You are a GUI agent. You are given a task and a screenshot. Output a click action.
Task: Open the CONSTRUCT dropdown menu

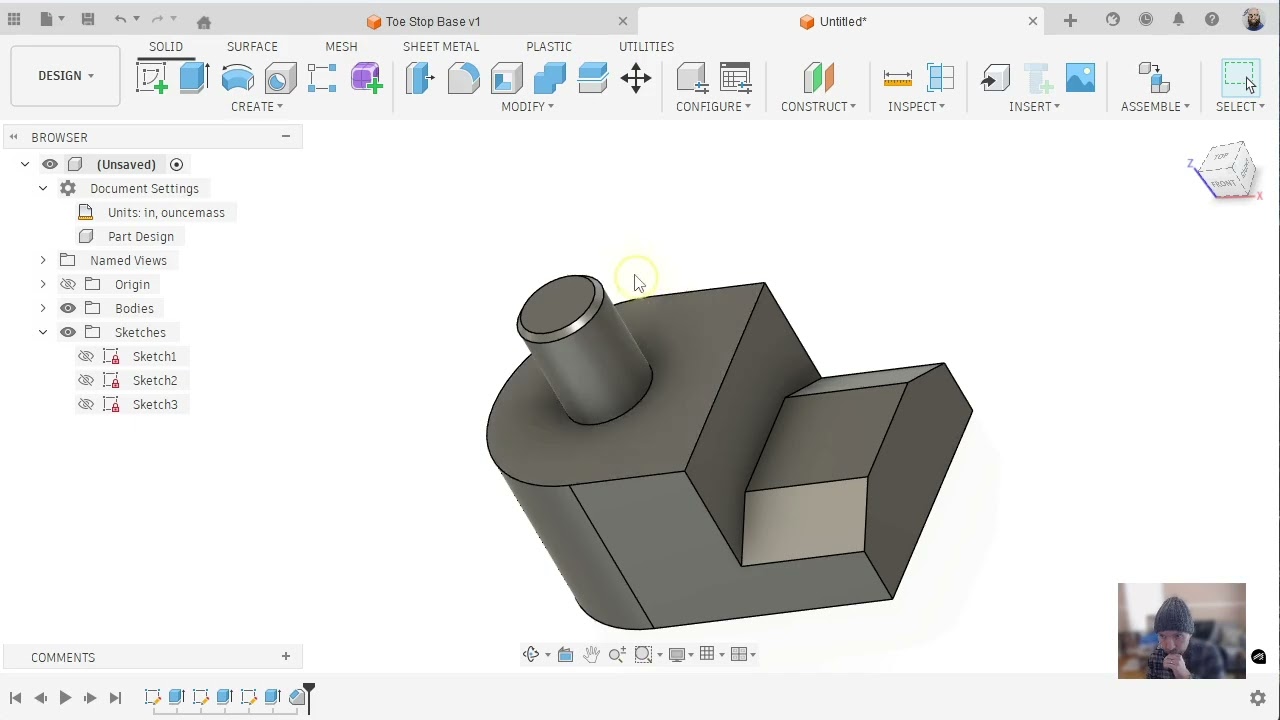[818, 106]
